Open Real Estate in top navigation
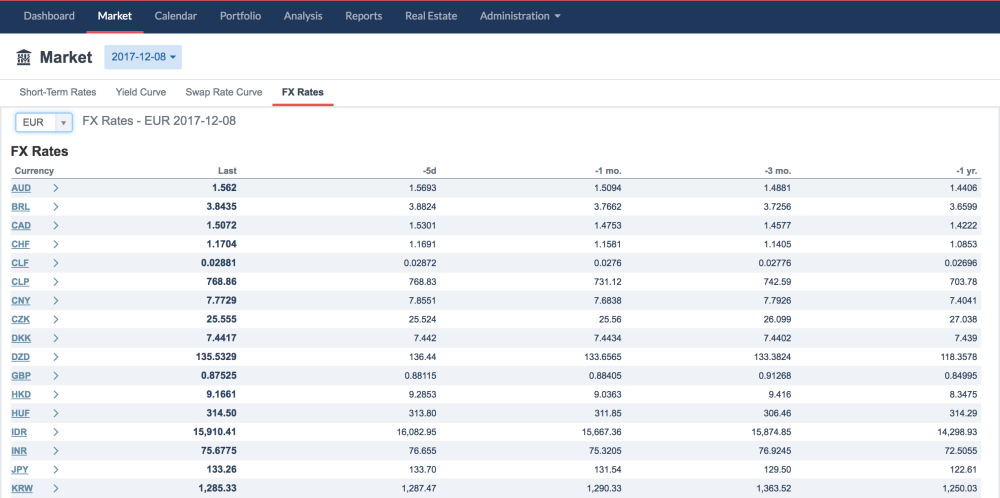Image resolution: width=1000 pixels, height=498 pixels. (431, 16)
